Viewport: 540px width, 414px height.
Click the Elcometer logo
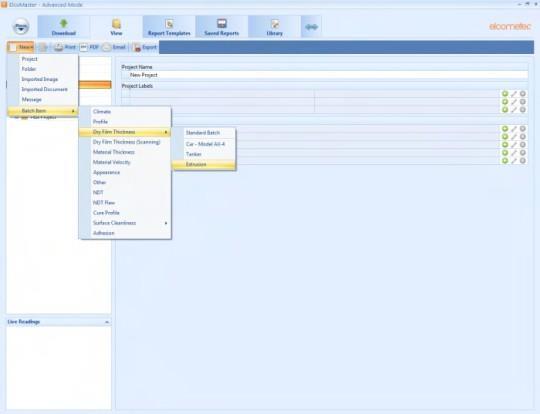coord(510,27)
